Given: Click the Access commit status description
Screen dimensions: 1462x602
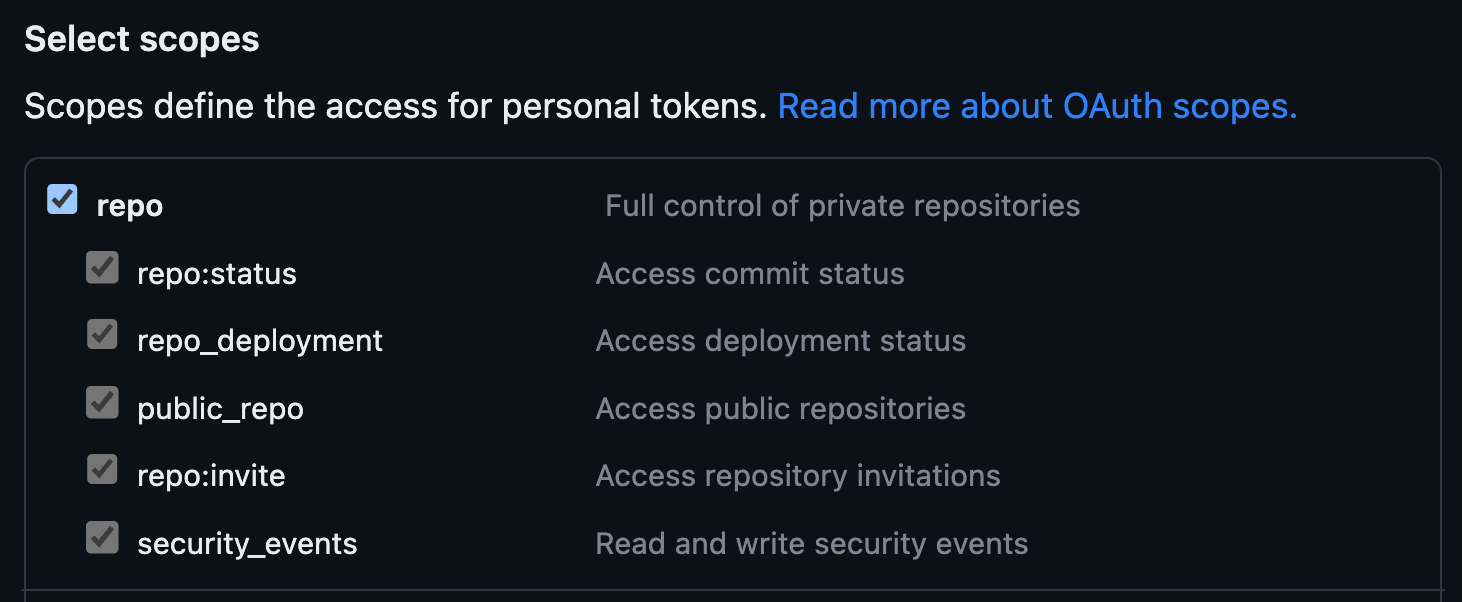Looking at the screenshot, I should [750, 273].
